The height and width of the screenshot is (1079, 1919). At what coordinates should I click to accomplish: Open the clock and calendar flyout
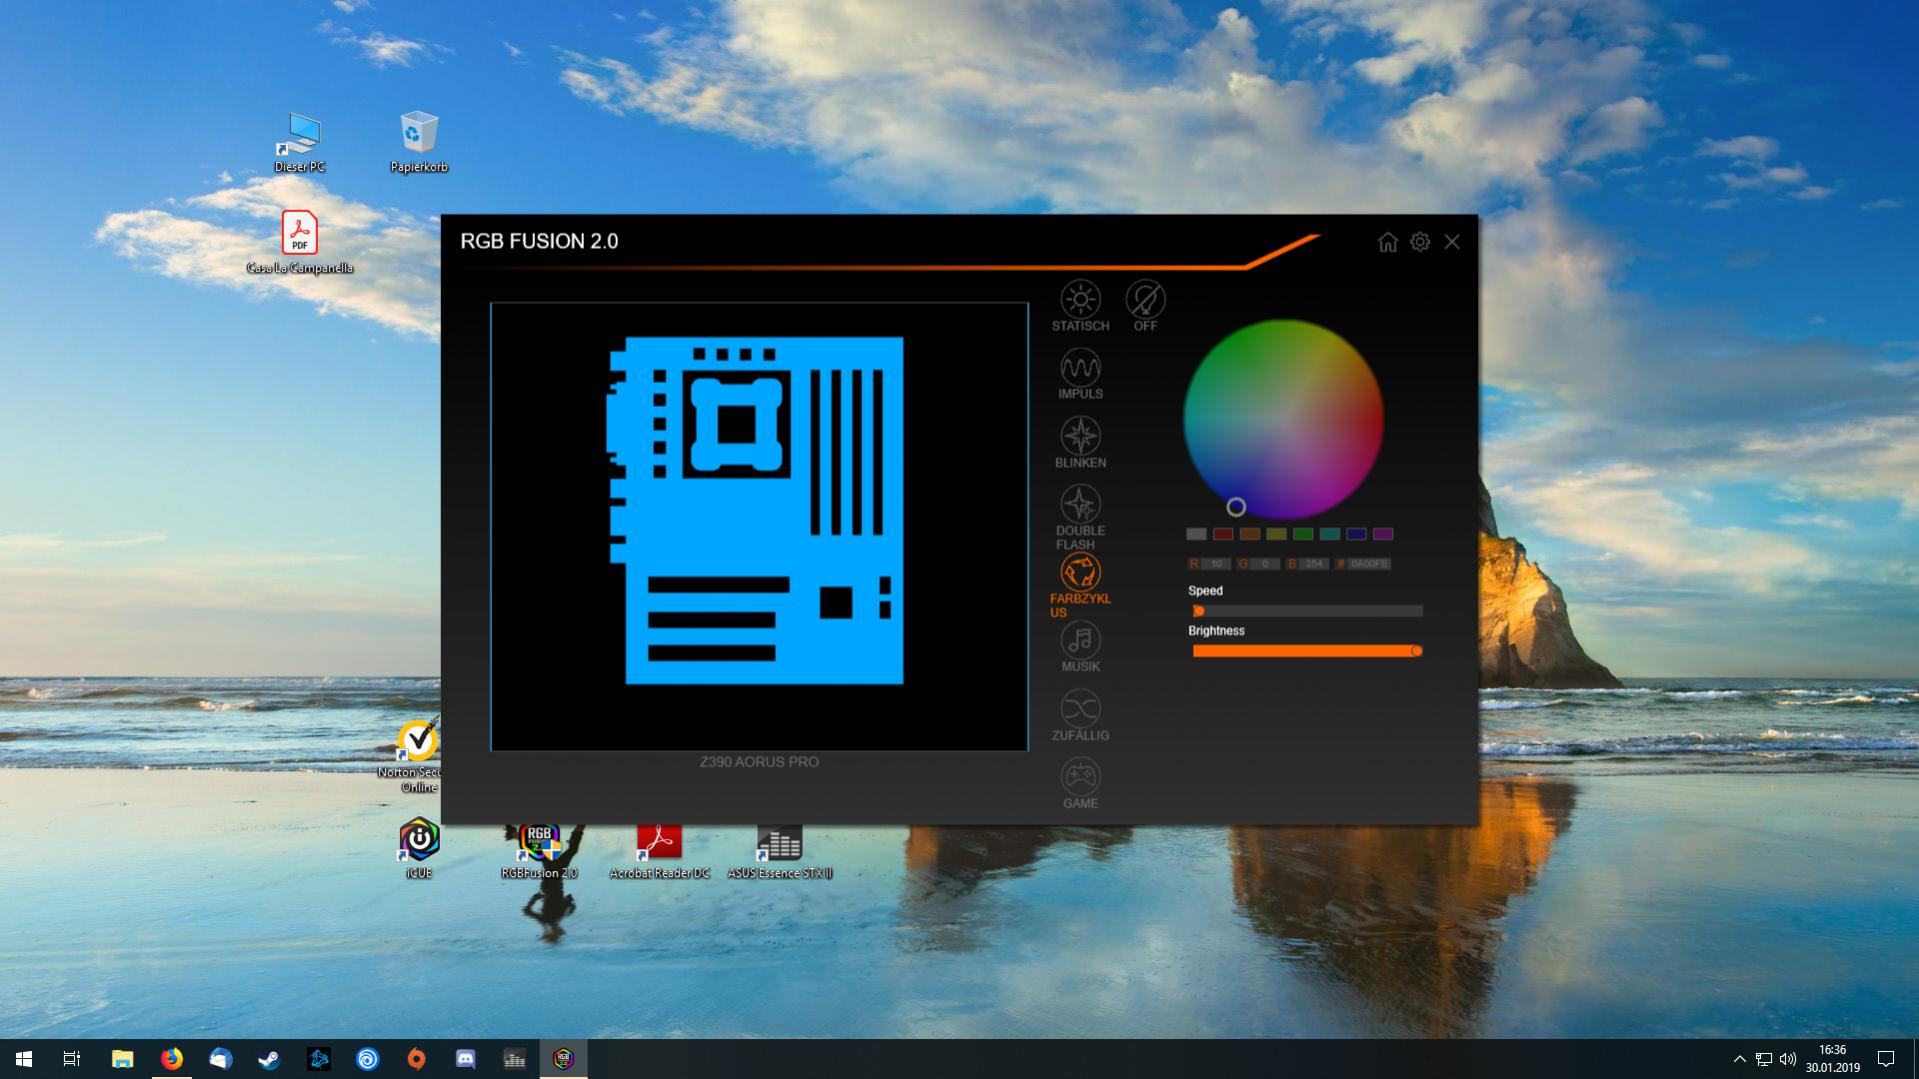pyautogui.click(x=1832, y=1059)
